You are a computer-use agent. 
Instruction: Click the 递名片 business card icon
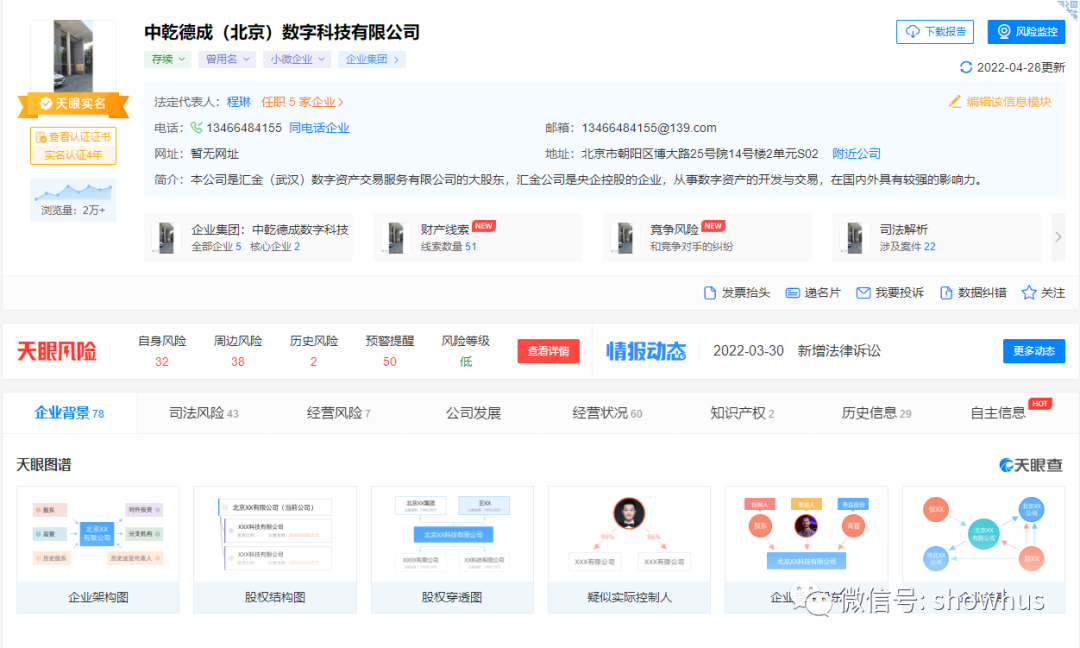792,293
